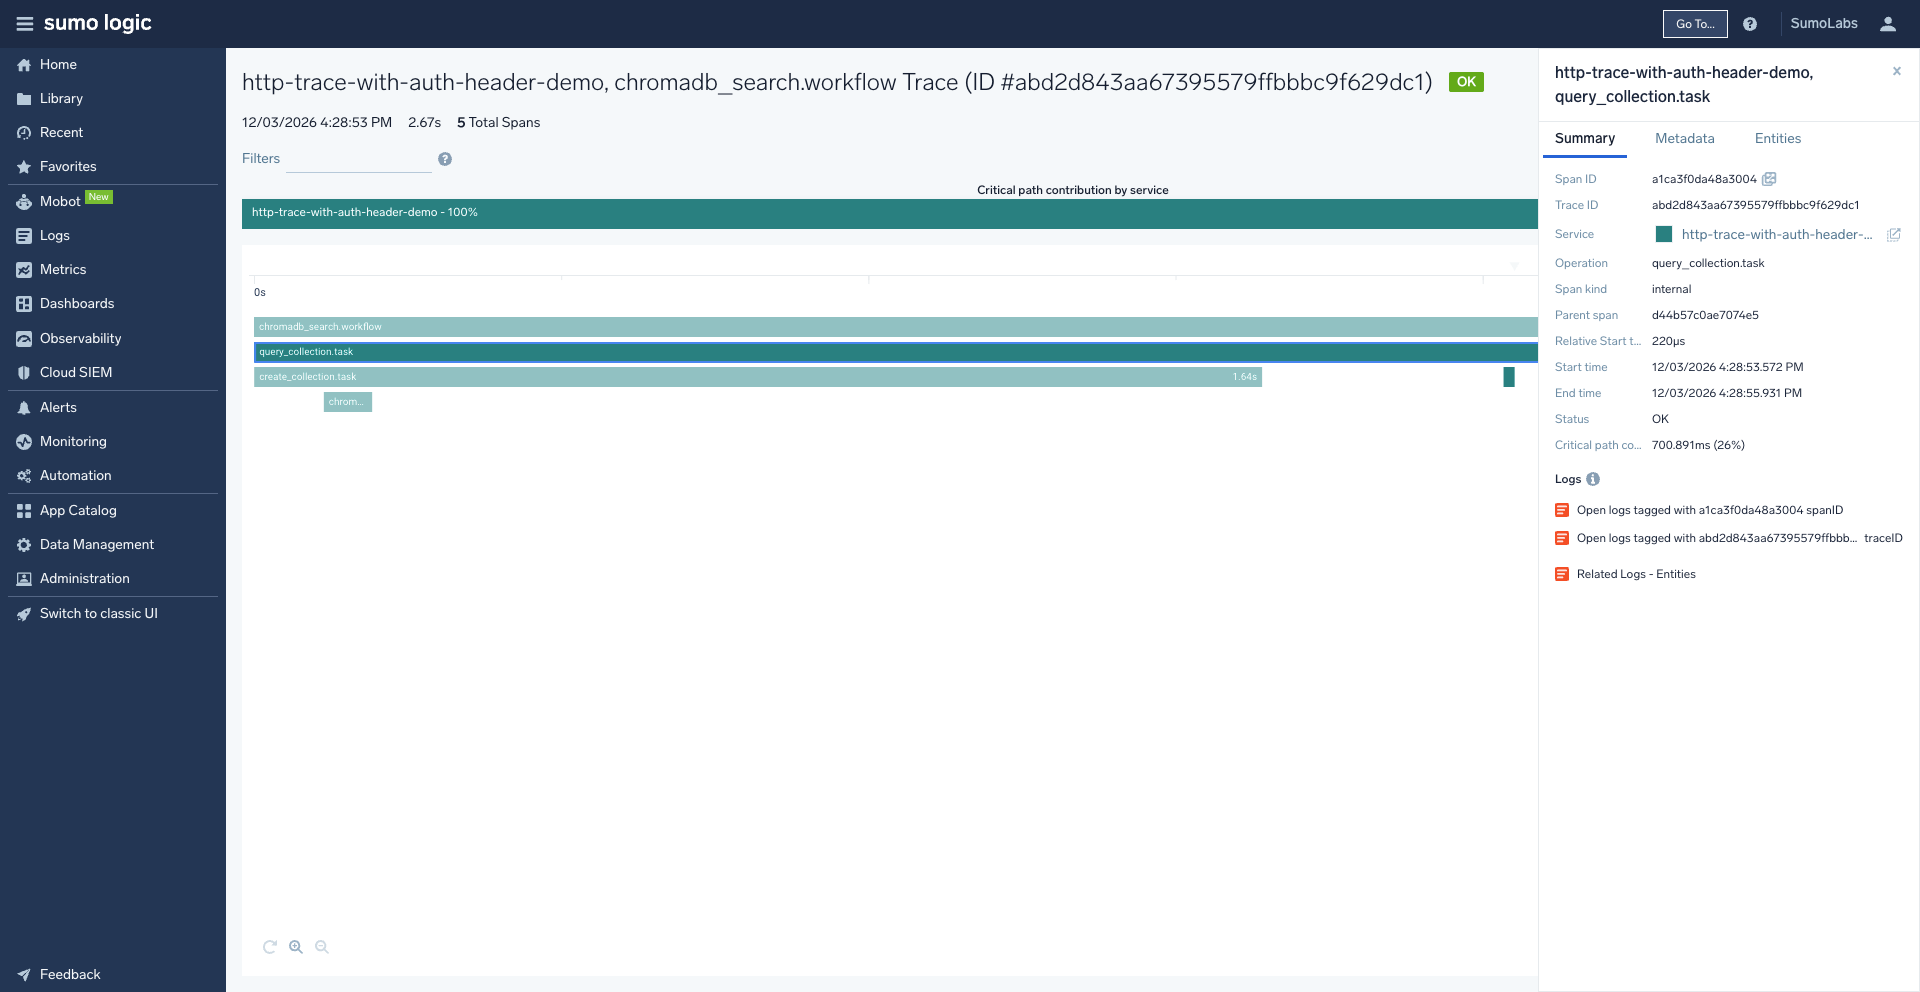The height and width of the screenshot is (992, 1920).
Task: Toggle the hamburger navigation menu
Action: [x=24, y=24]
